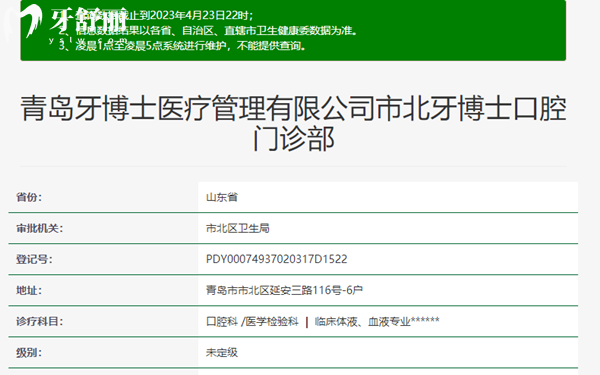Select the value 未定级
Screen dimensions: 600x375
pyautogui.click(x=222, y=352)
